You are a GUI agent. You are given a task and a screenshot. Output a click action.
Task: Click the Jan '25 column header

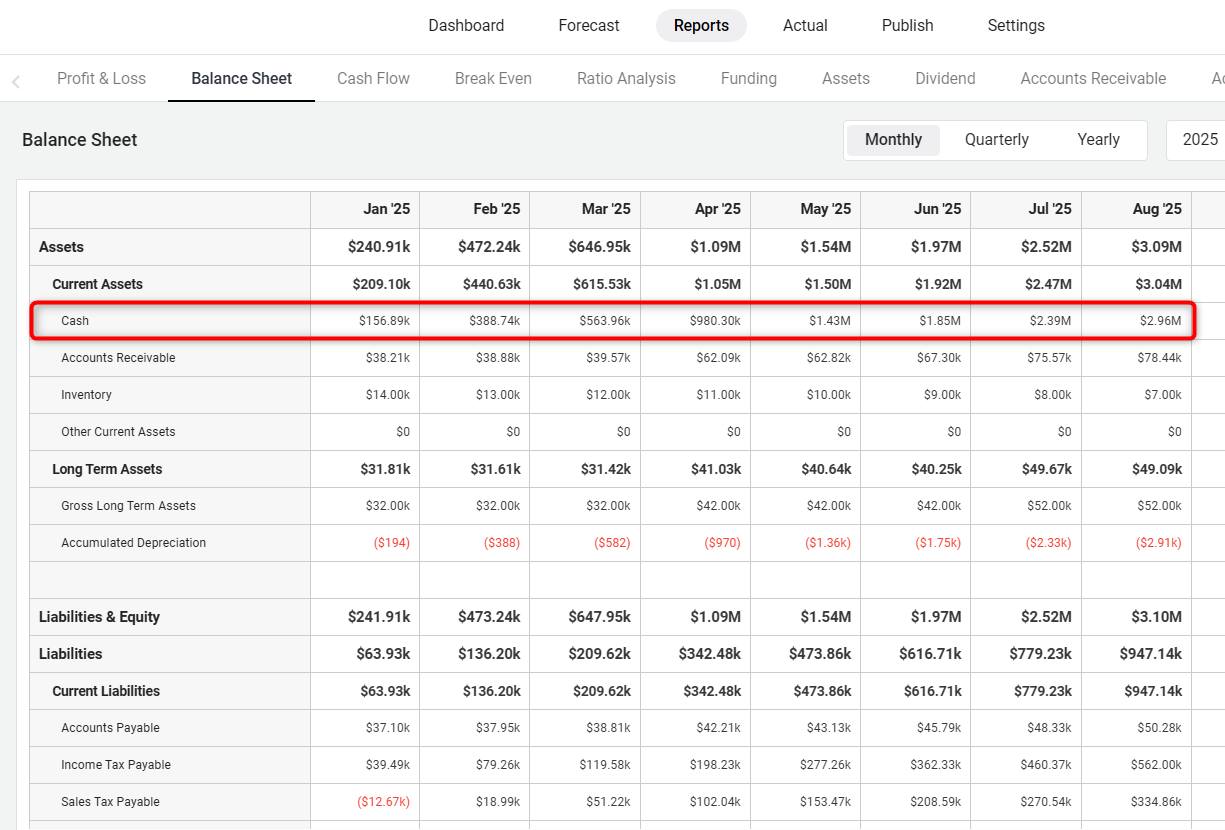pyautogui.click(x=386, y=209)
